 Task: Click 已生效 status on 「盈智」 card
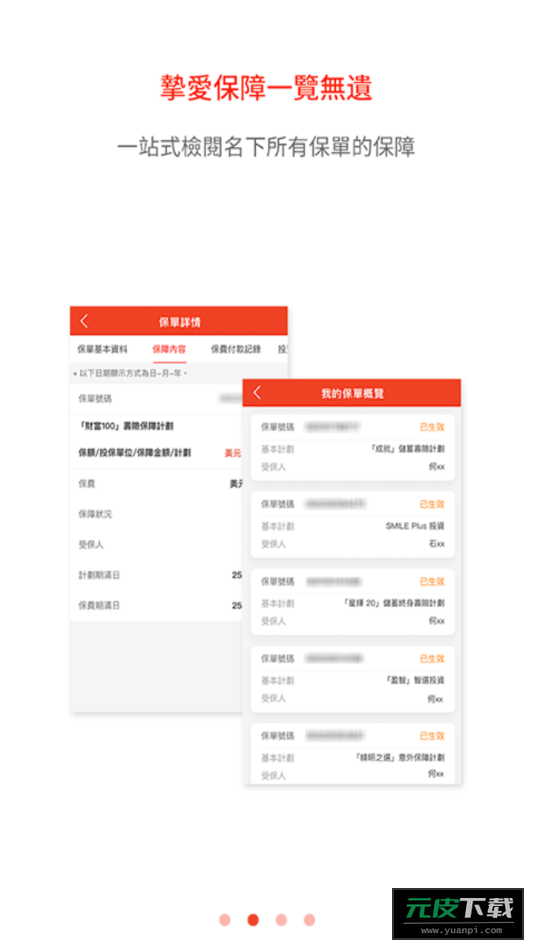[x=432, y=659]
